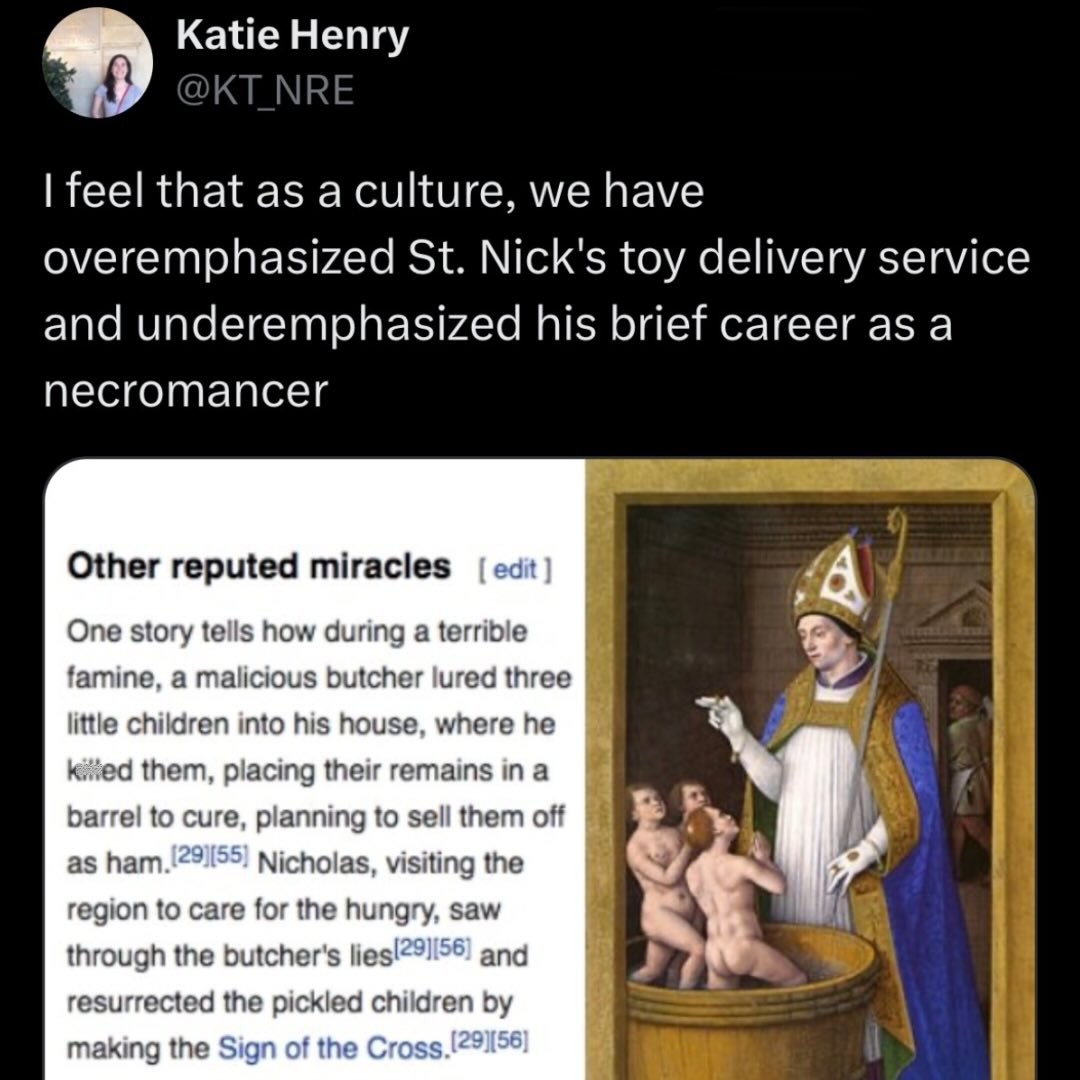Open Katie Henry's profile picture

point(97,65)
